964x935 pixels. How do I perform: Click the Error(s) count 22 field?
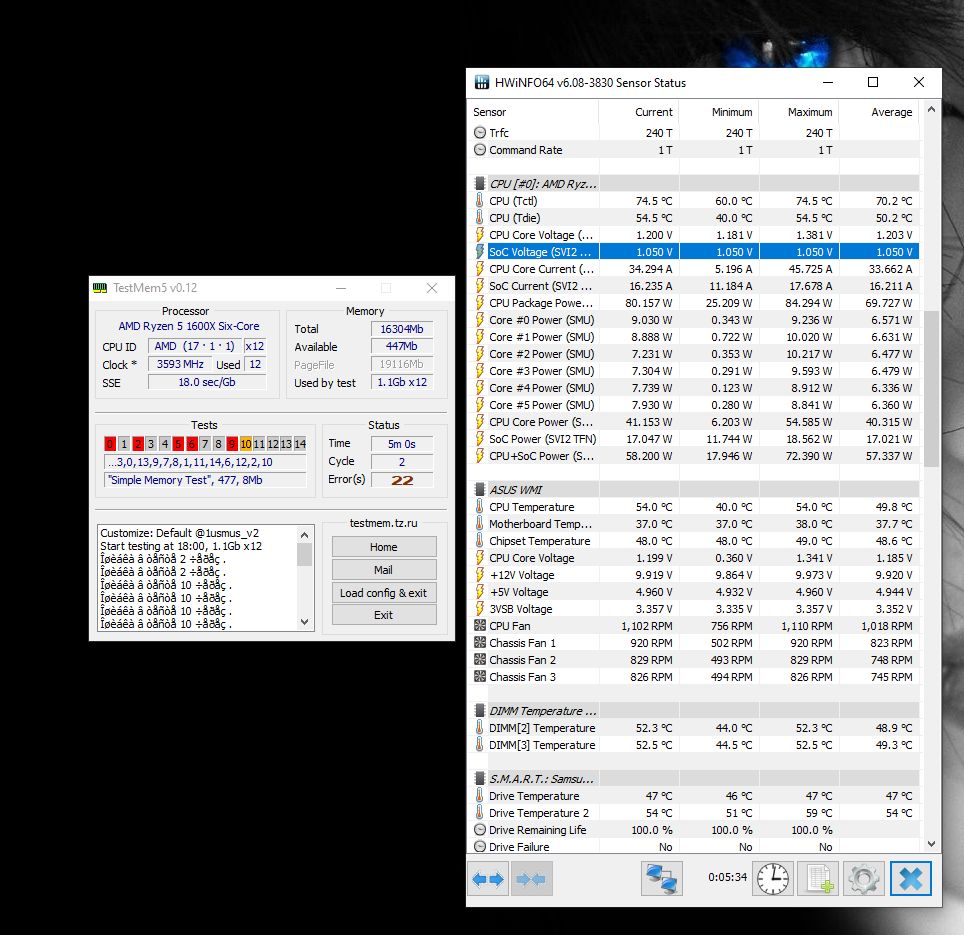click(402, 480)
